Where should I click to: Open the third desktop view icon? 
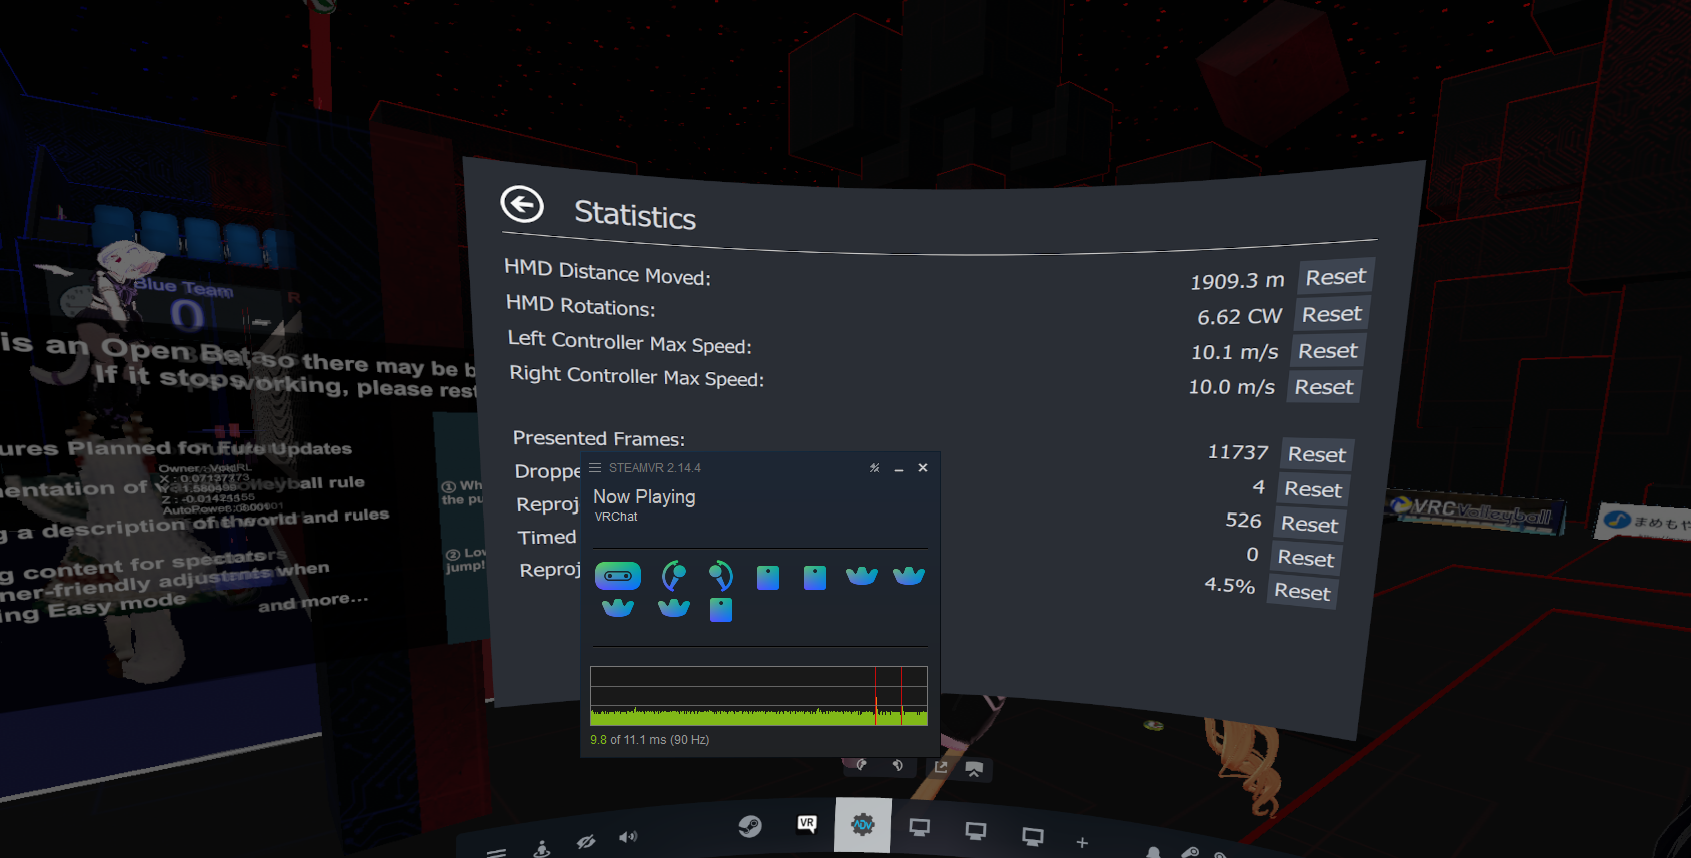1033,836
